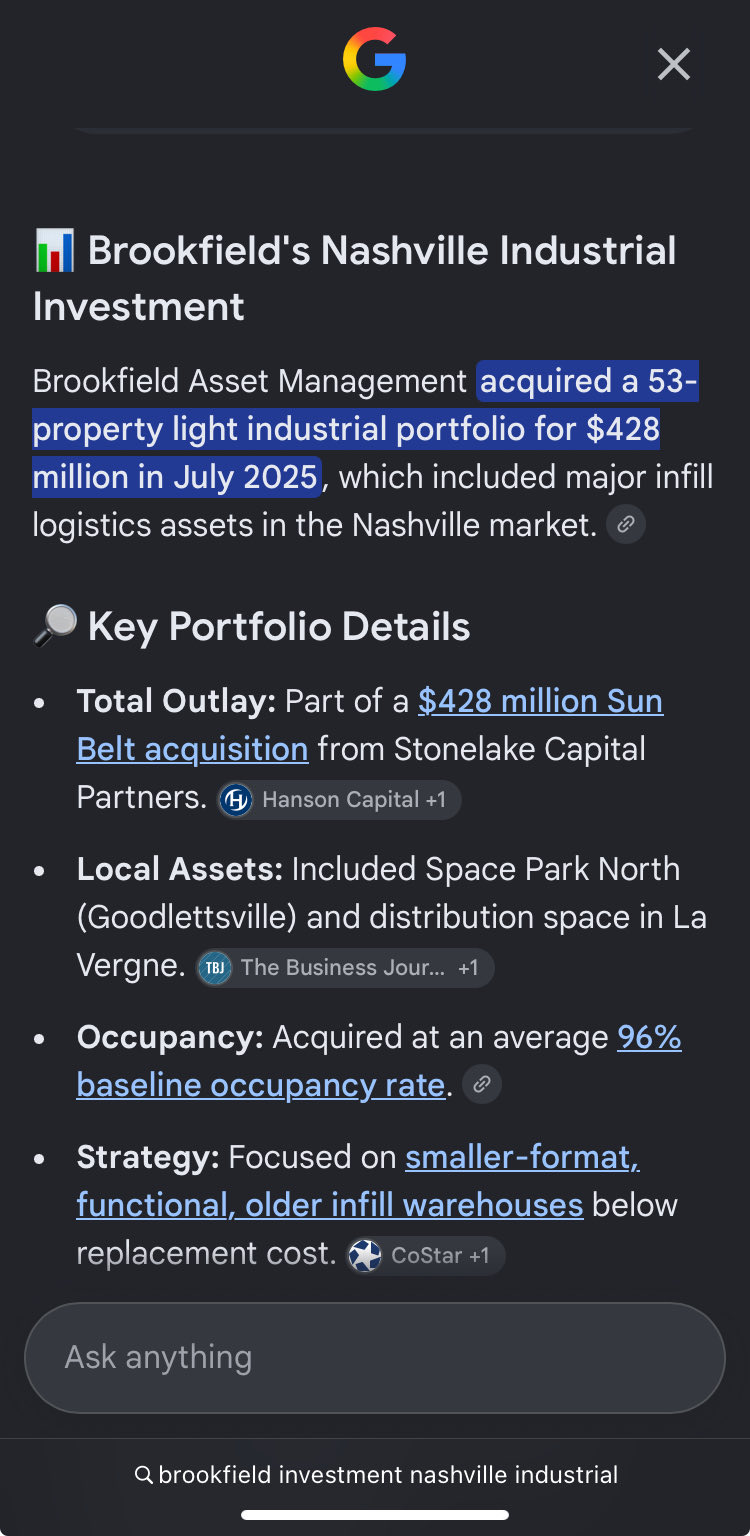750x1536 pixels.
Task: Open the 96% baseline occupancy rate link
Action: 379,1061
